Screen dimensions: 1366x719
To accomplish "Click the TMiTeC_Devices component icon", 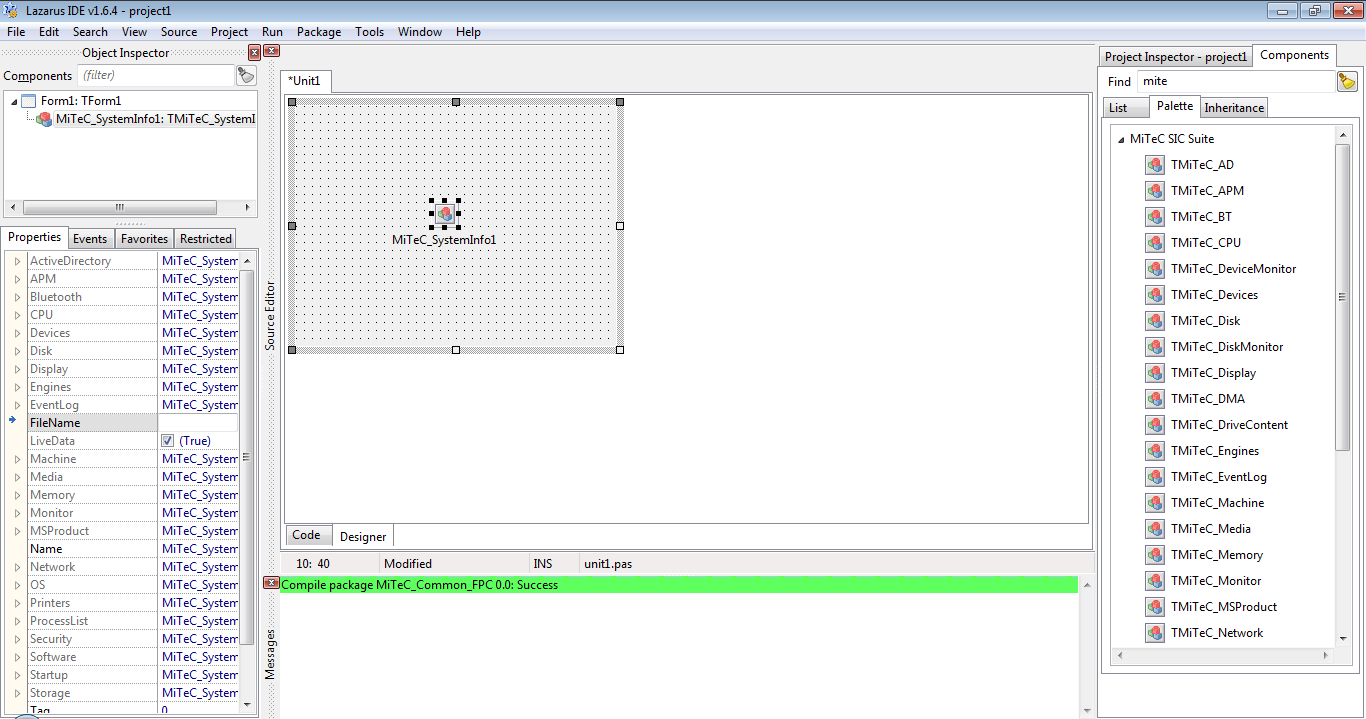I will pyautogui.click(x=1156, y=295).
